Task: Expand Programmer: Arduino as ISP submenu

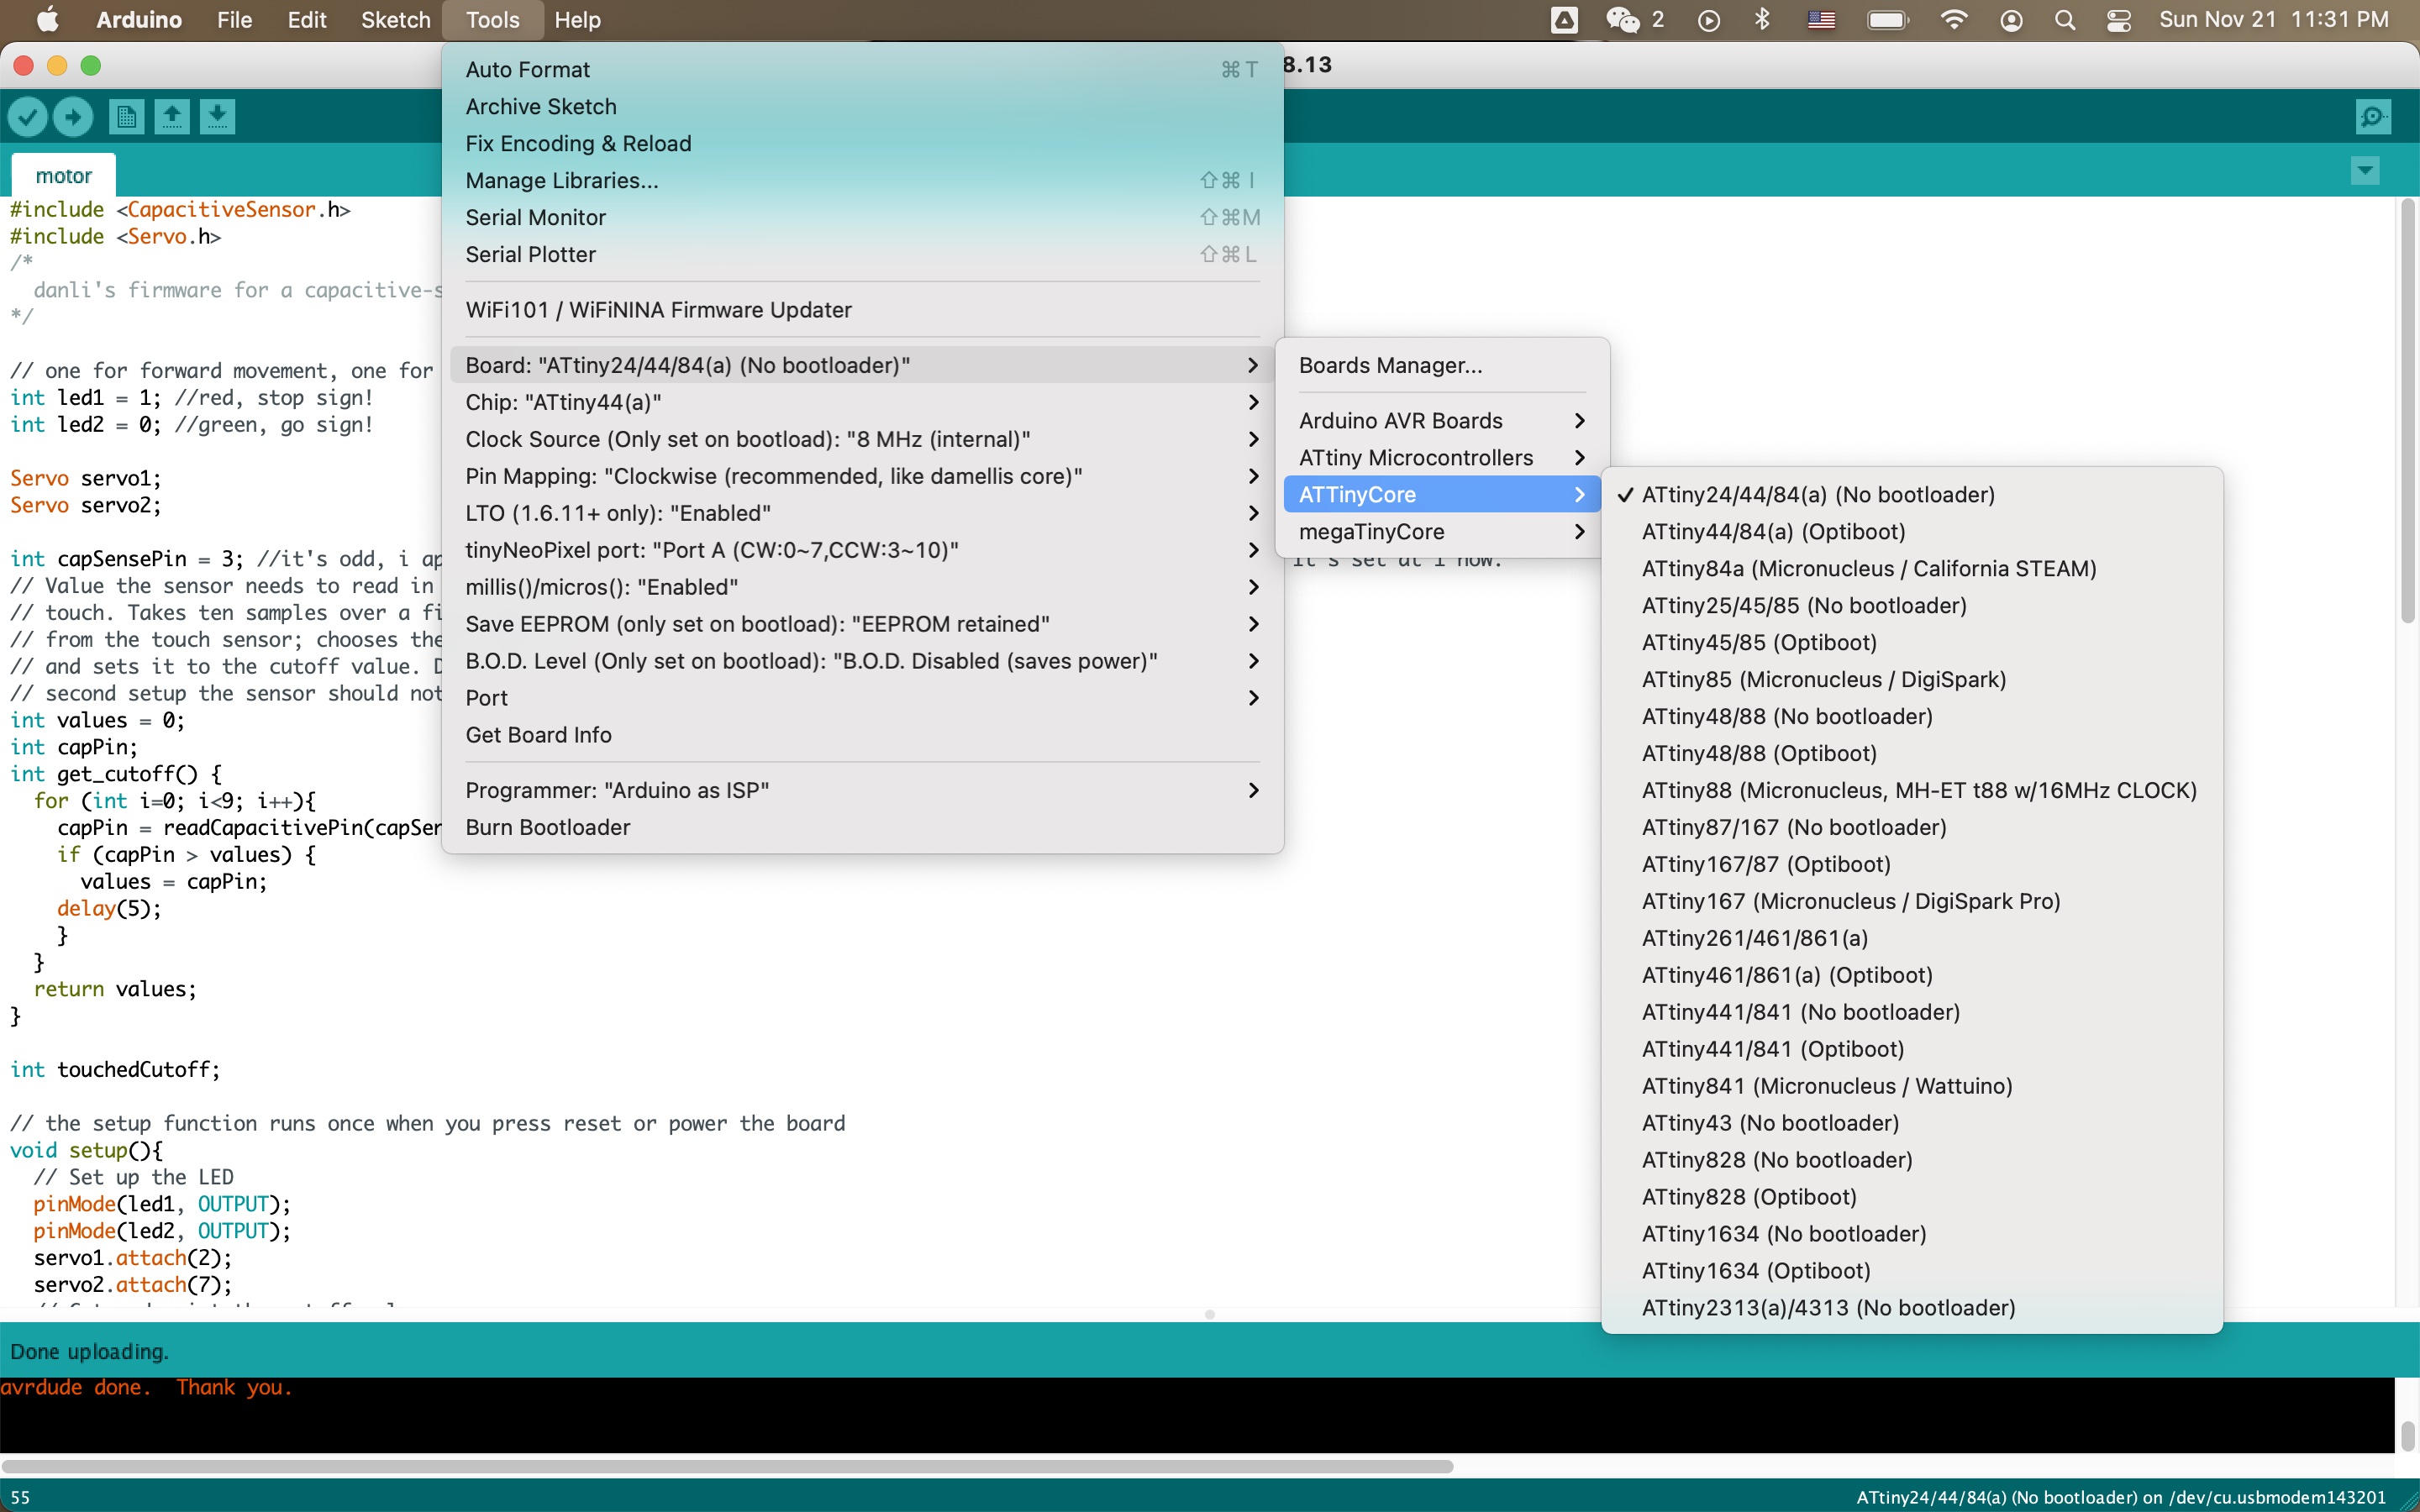Action: [x=862, y=791]
